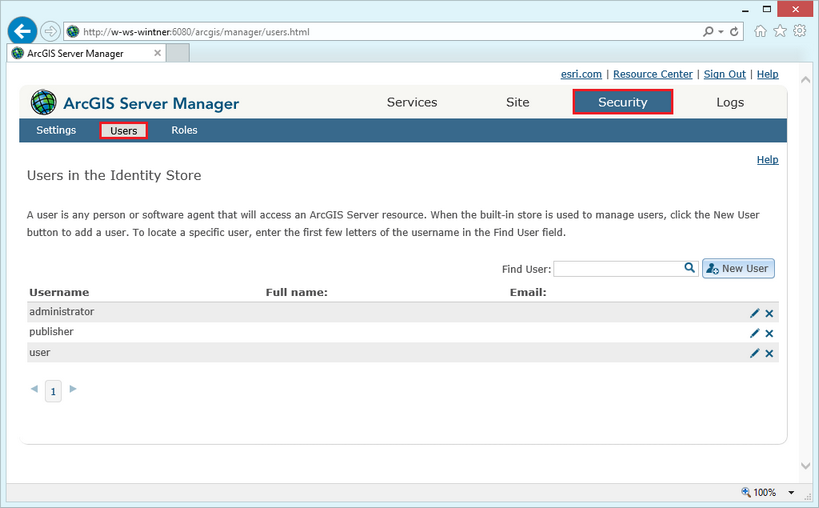The height and width of the screenshot is (508, 819).
Task: Edit the publisher user with pencil icon
Action: coord(754,333)
